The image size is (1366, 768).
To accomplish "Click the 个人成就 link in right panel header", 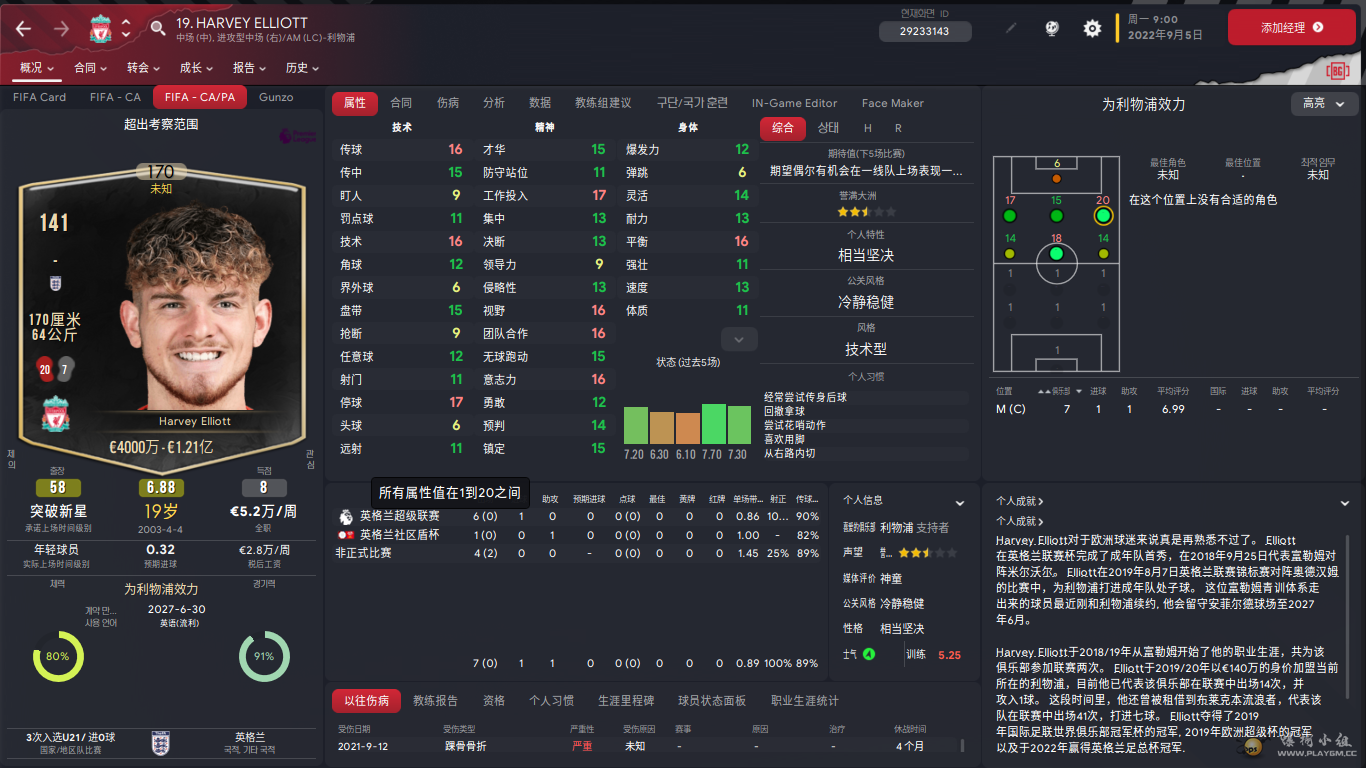I will click(1019, 501).
